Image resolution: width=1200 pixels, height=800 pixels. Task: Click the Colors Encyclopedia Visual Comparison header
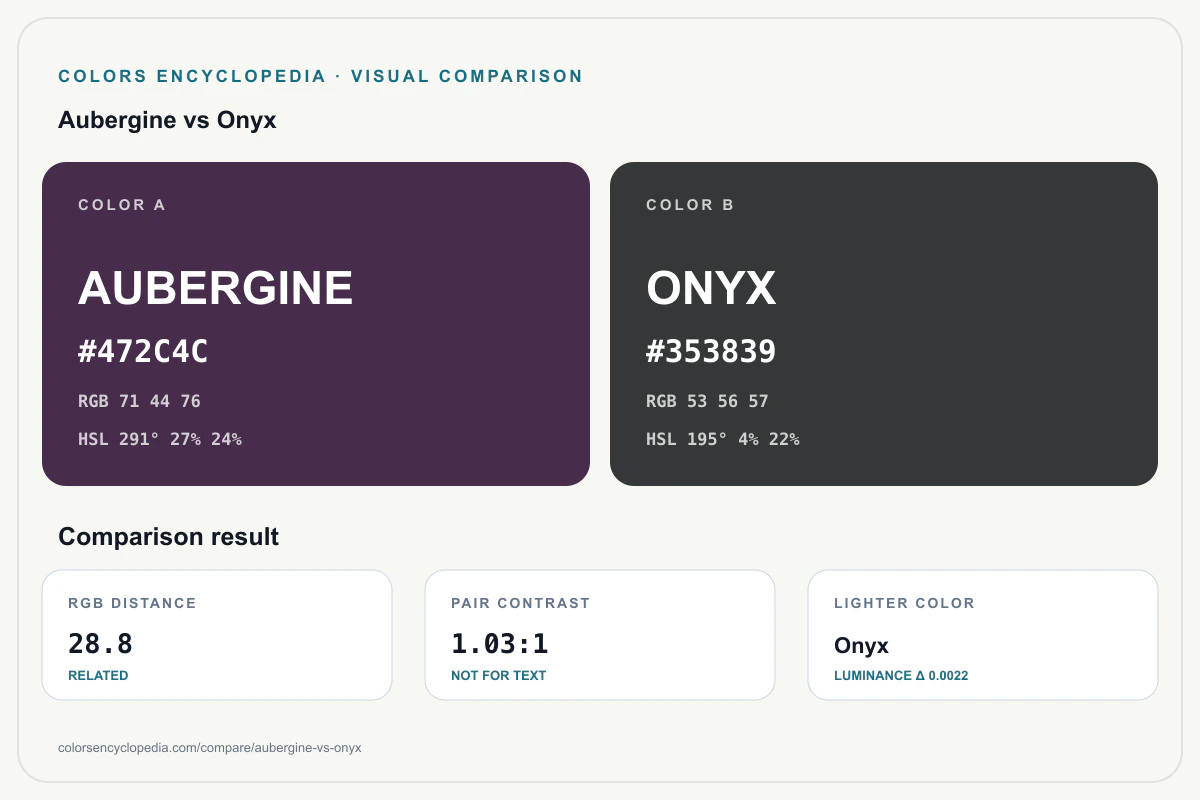[320, 76]
